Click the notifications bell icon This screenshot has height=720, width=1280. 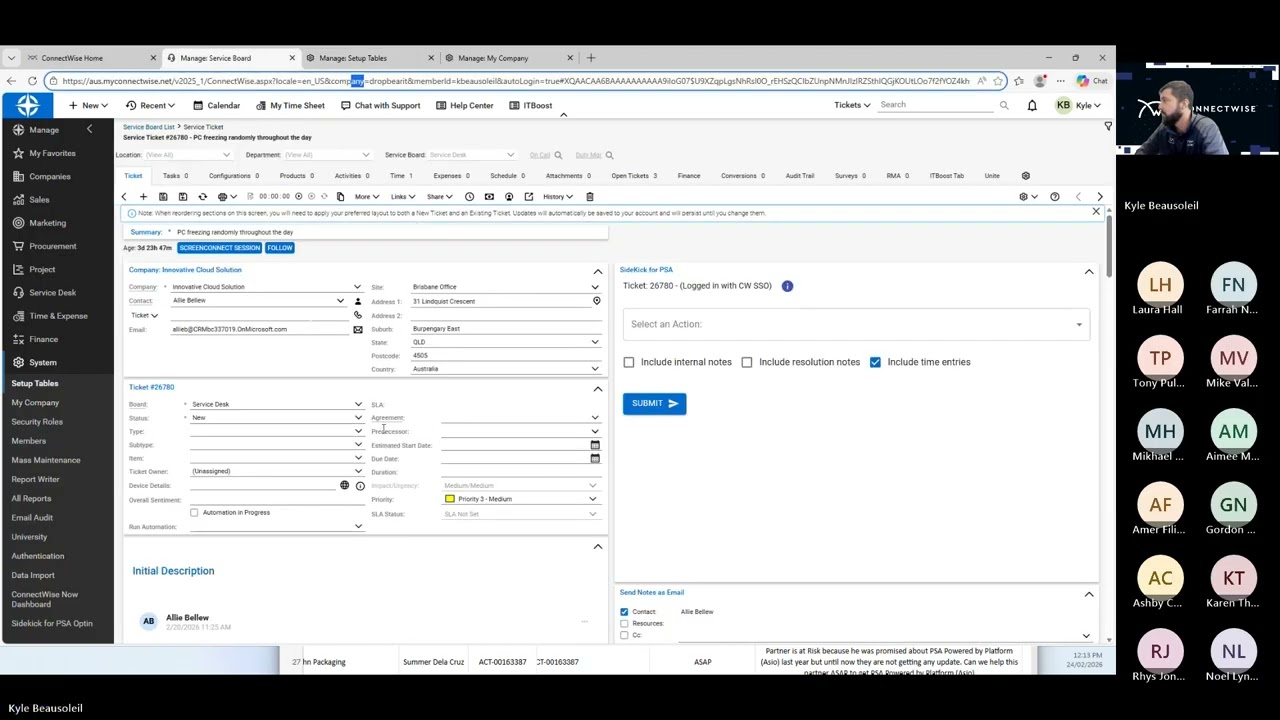pos(1032,105)
